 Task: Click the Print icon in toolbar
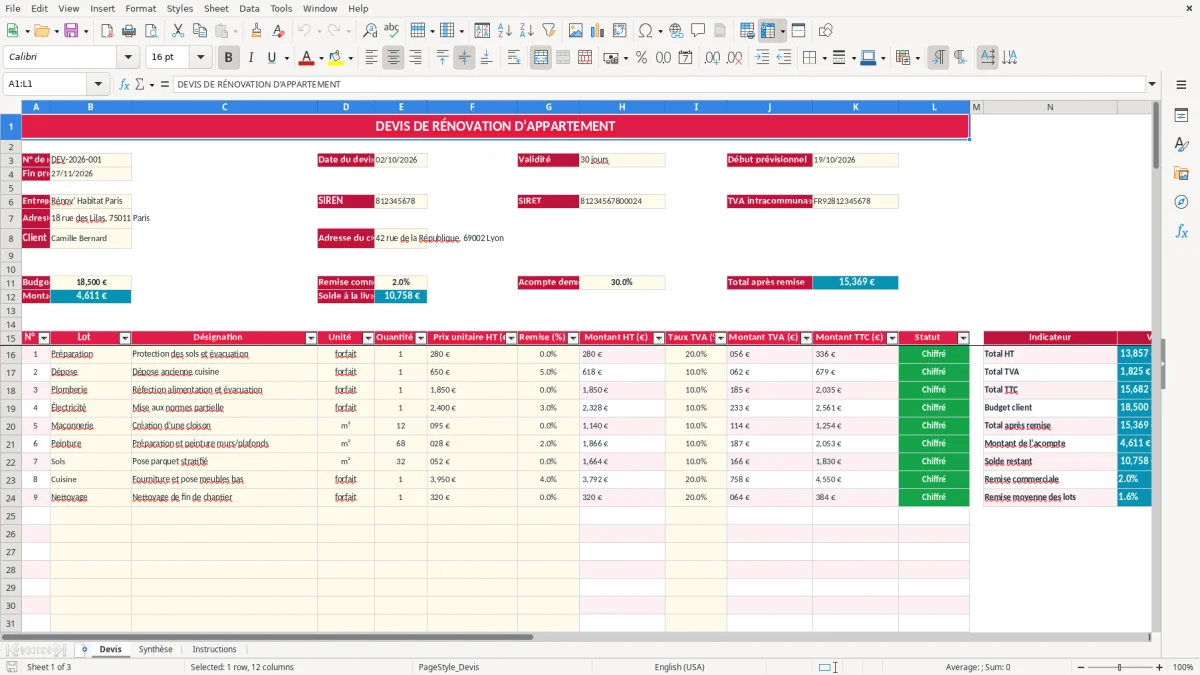click(x=129, y=31)
